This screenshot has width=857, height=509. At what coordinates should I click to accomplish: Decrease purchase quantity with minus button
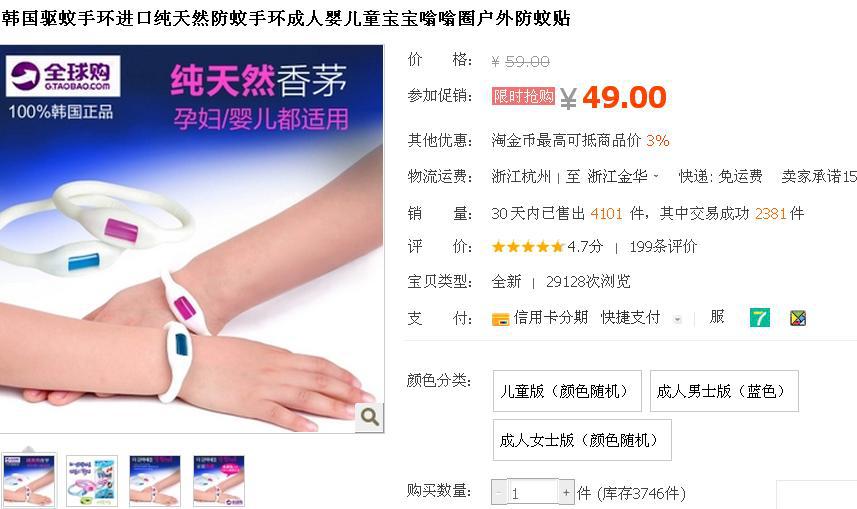(x=499, y=493)
